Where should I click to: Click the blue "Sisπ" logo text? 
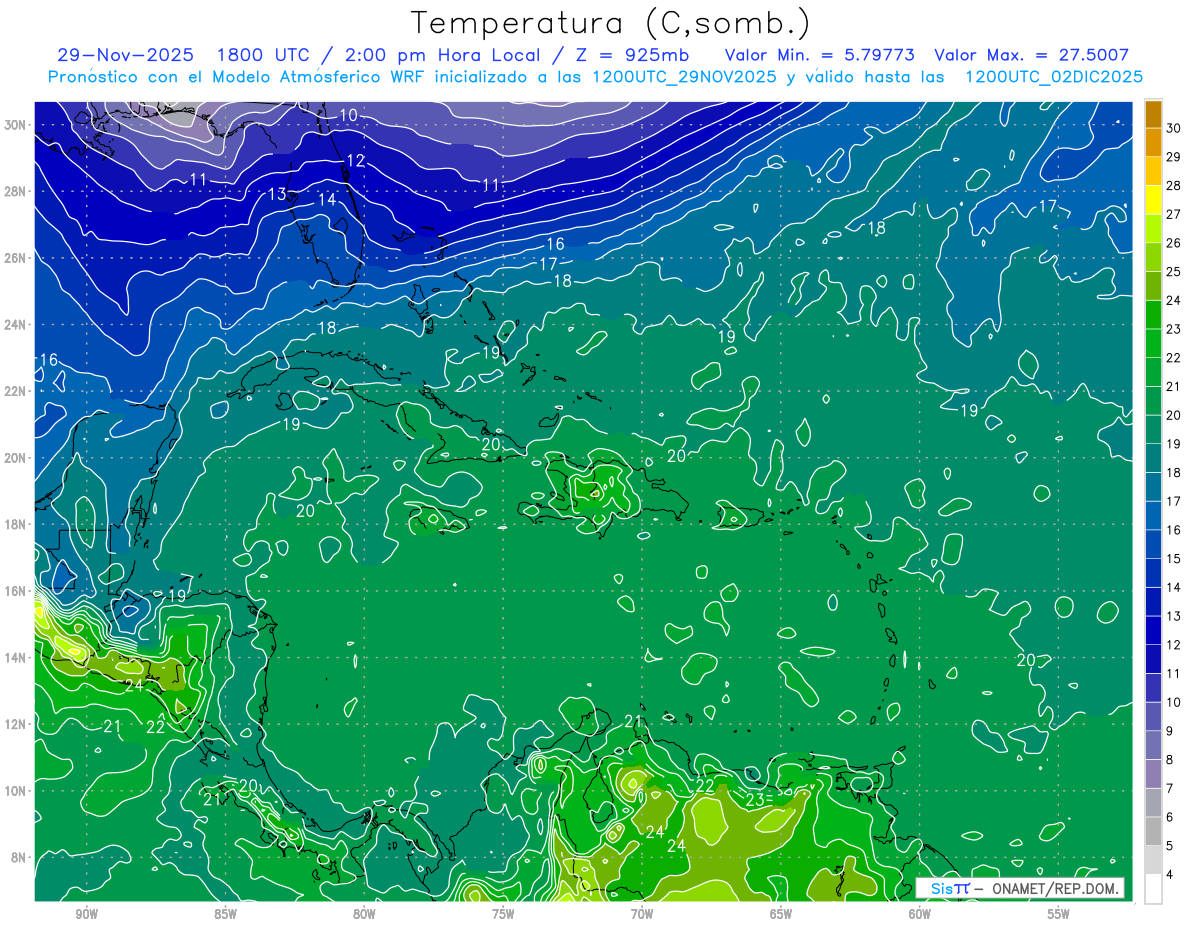pos(949,888)
